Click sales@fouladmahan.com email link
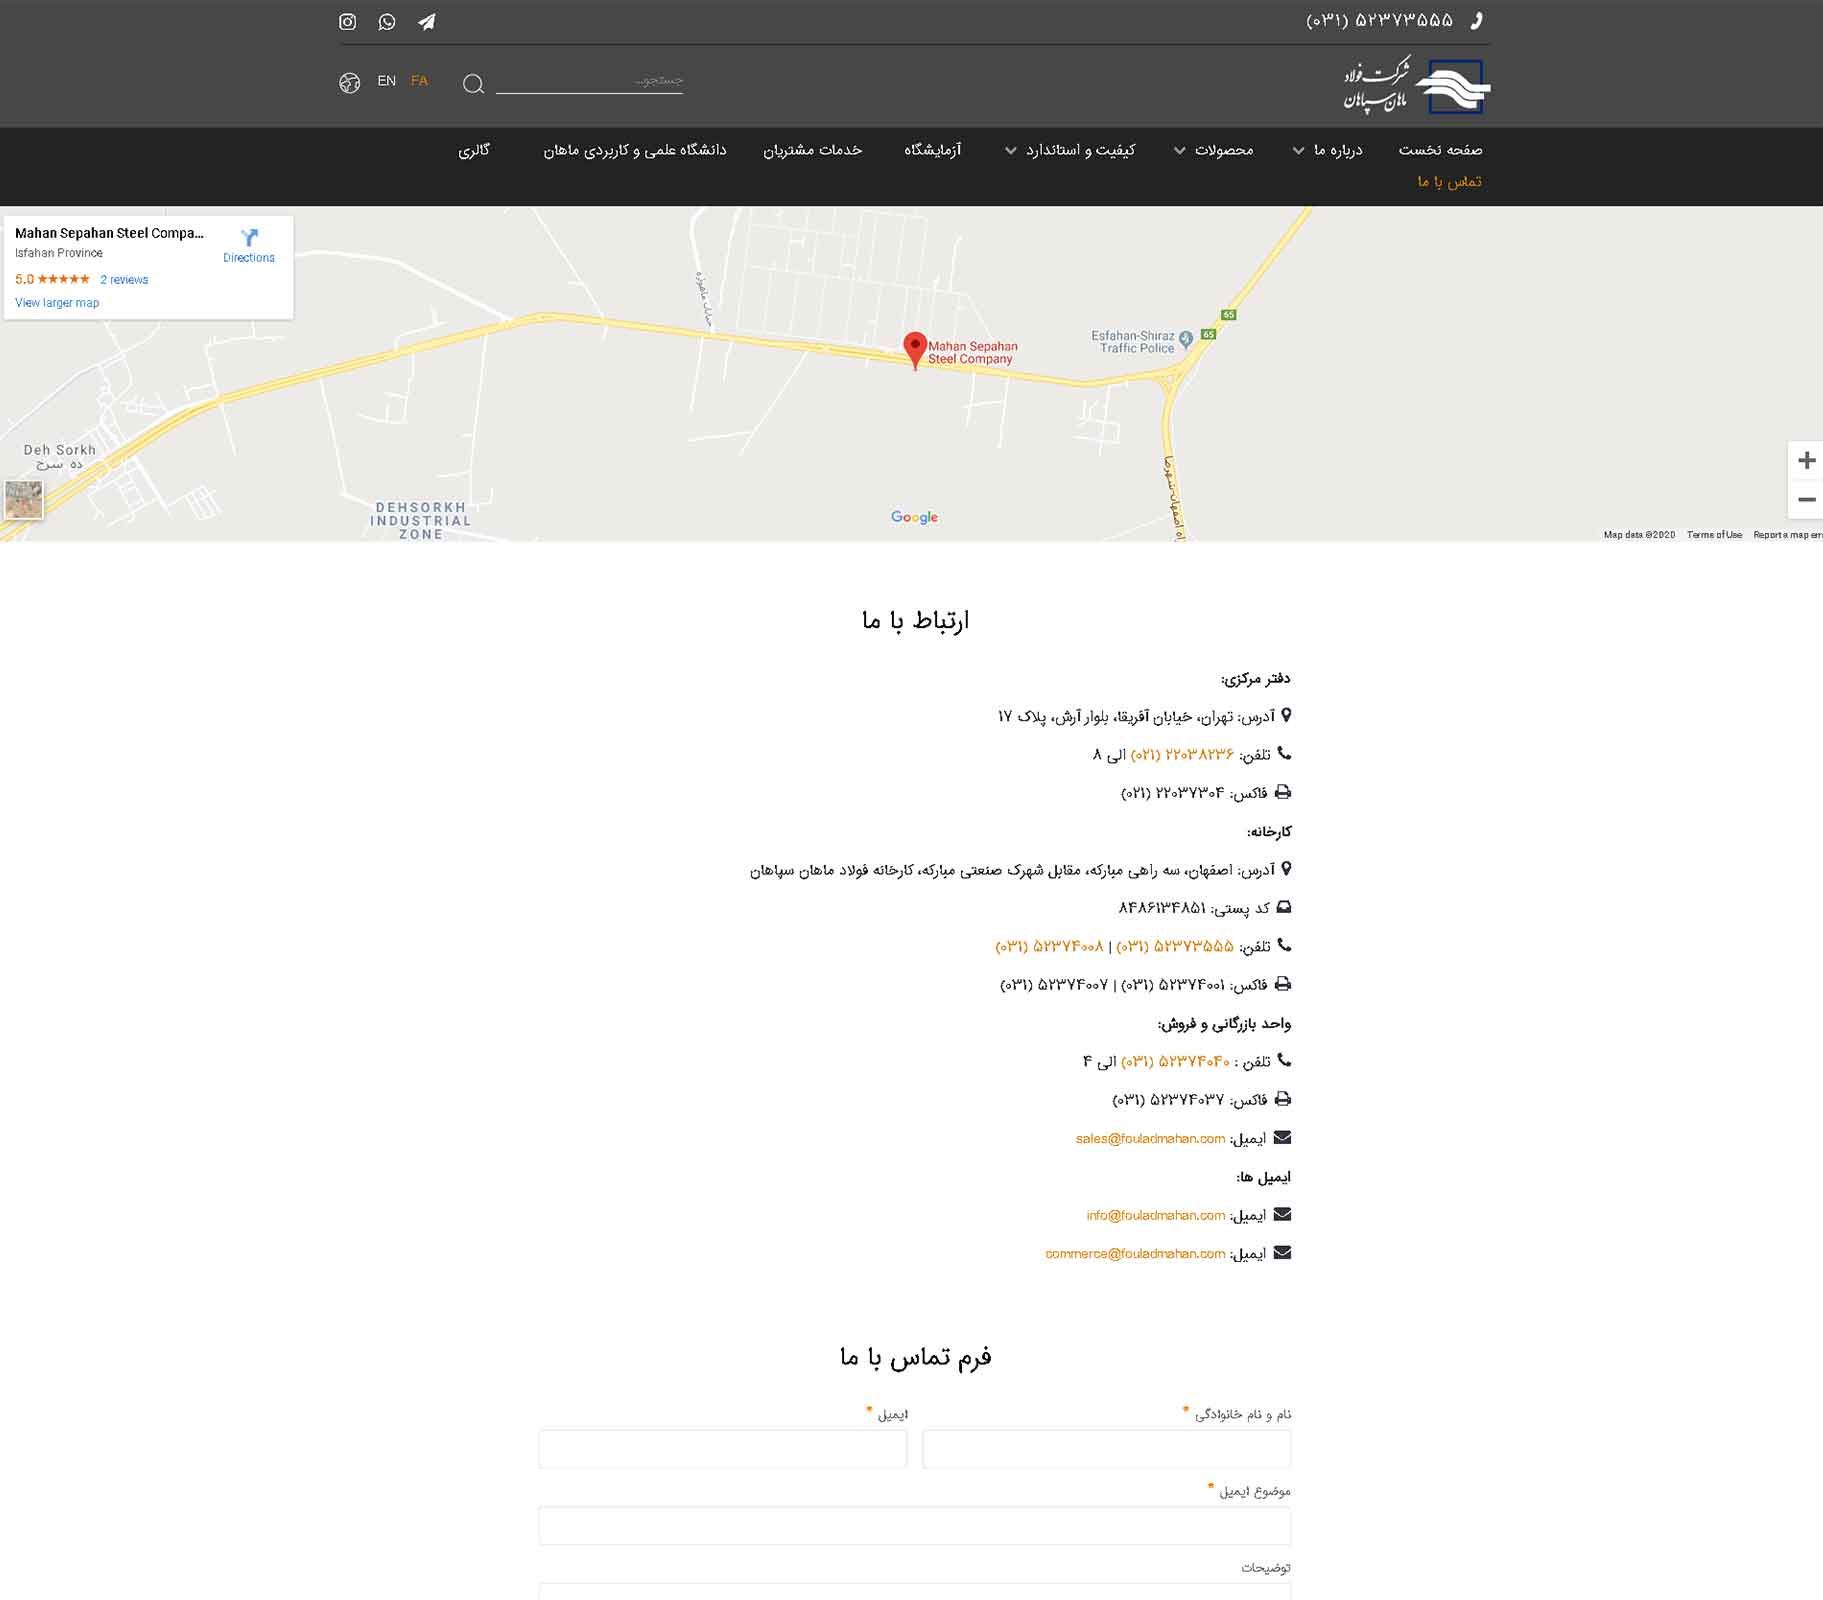Image resolution: width=1823 pixels, height=1600 pixels. [x=1150, y=1138]
